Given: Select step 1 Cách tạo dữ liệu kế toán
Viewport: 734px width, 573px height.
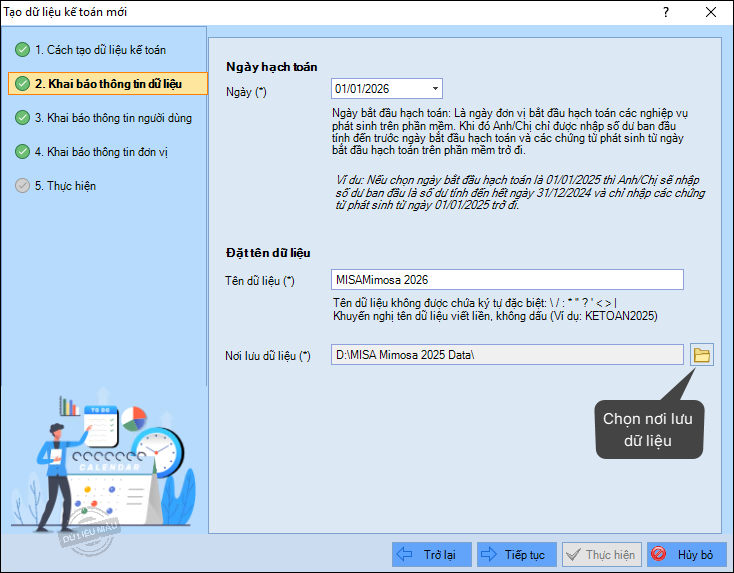Looking at the screenshot, I should (100, 50).
